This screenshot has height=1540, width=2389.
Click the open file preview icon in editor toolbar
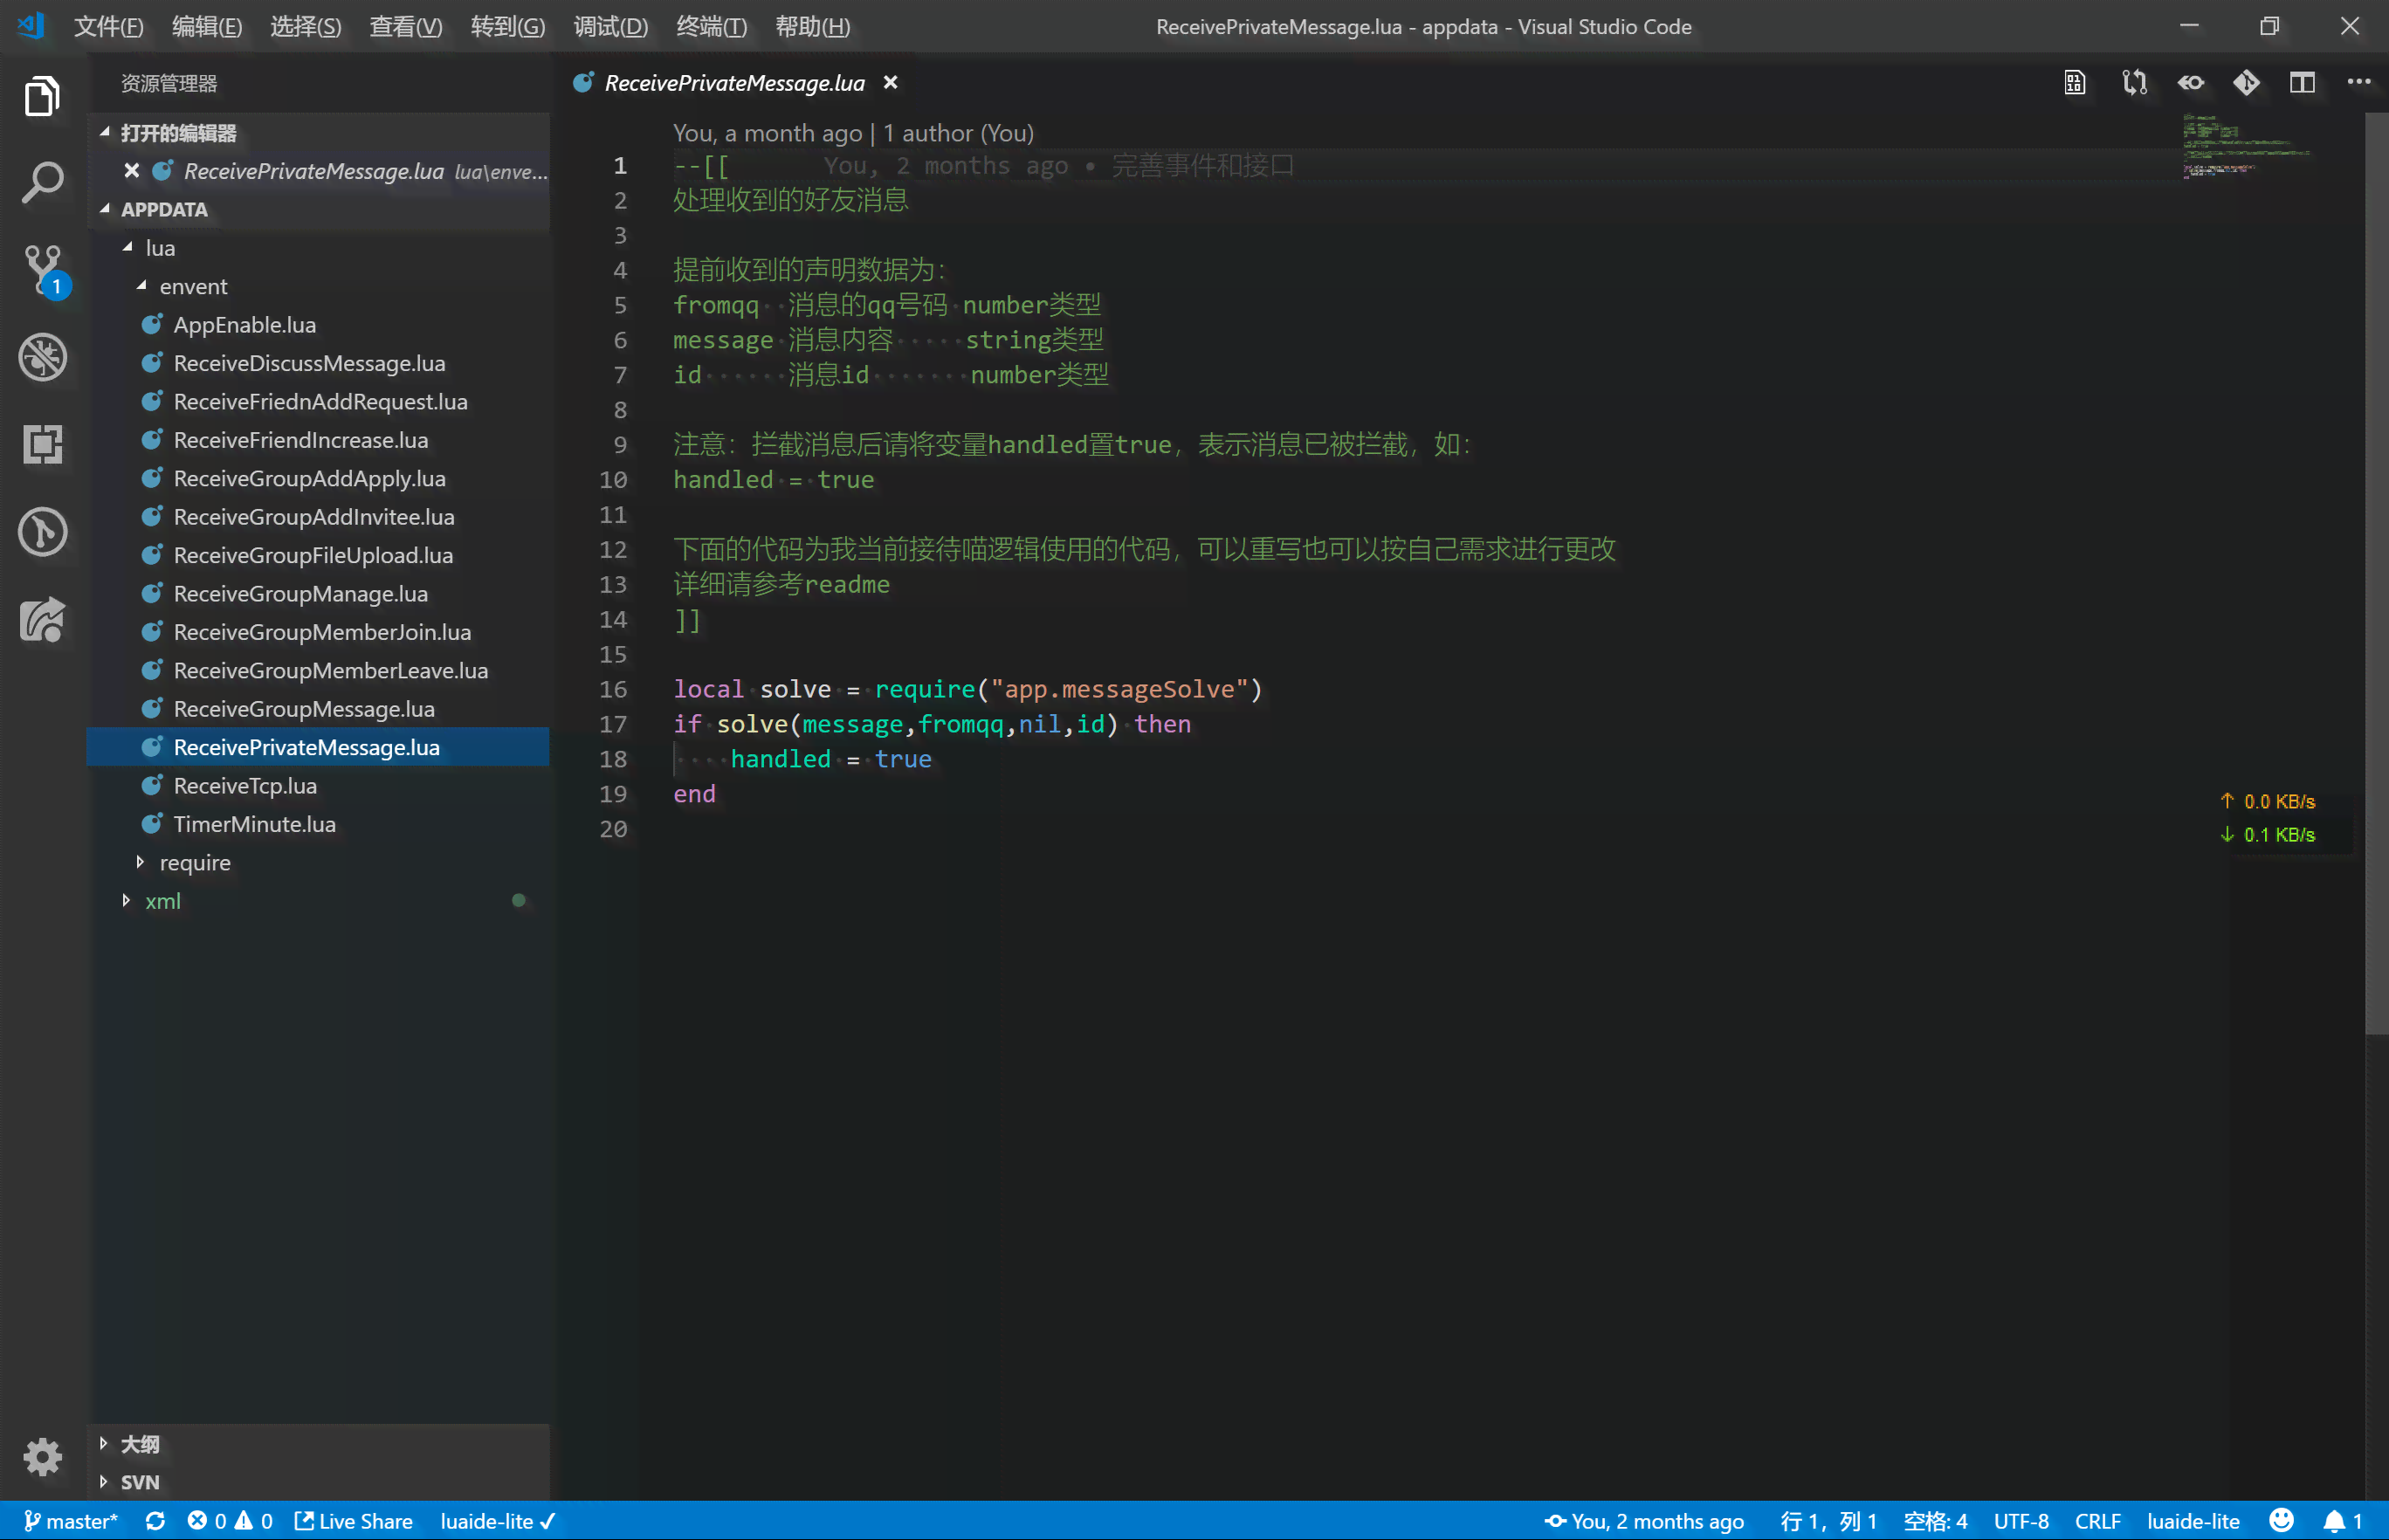[2075, 83]
